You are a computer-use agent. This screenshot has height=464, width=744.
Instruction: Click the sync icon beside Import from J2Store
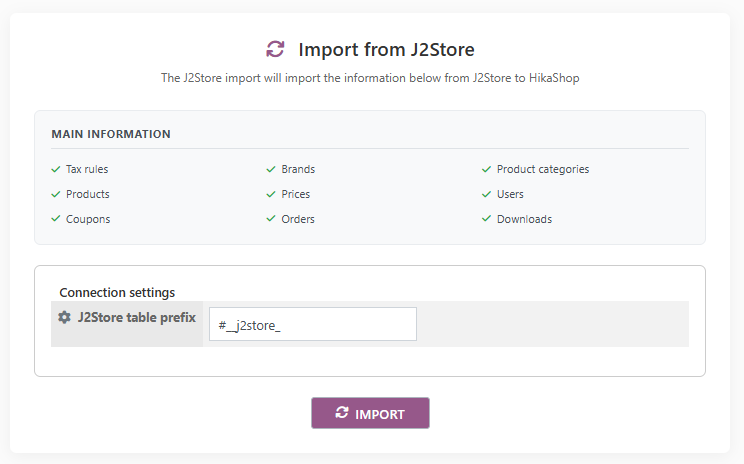pyautogui.click(x=275, y=49)
